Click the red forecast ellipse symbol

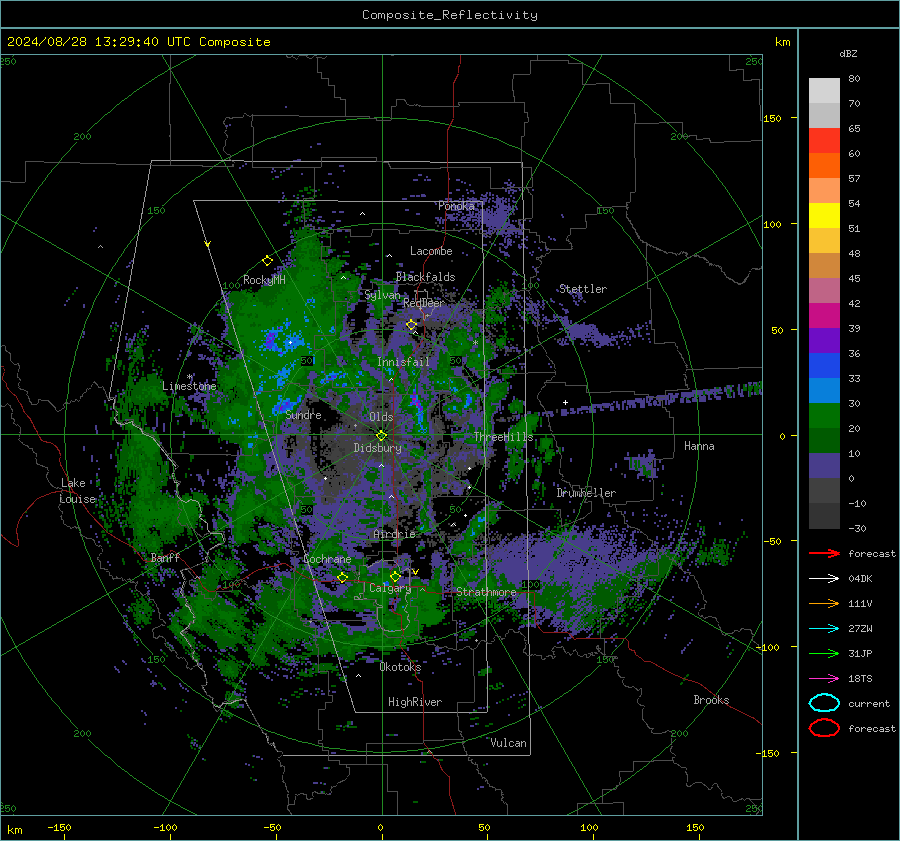[x=824, y=728]
